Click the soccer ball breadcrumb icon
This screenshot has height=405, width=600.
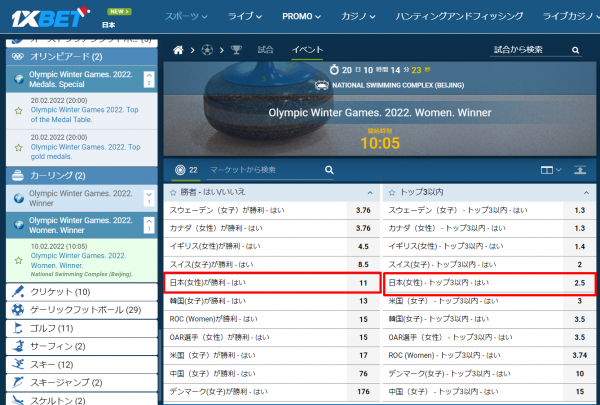(207, 50)
